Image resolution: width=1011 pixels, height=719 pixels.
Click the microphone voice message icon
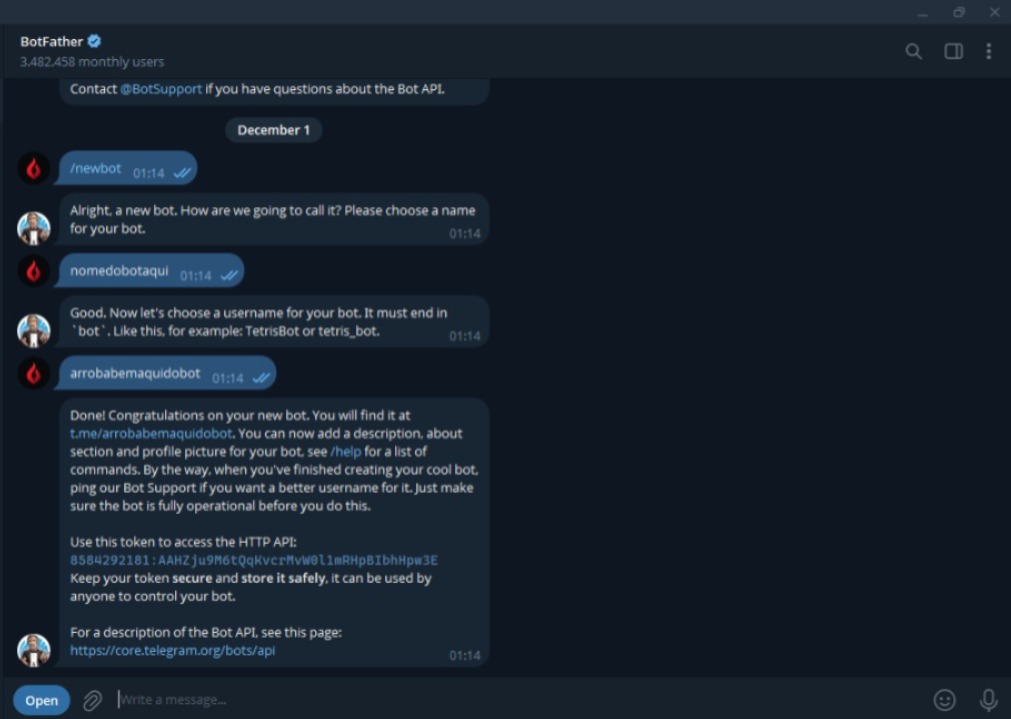click(x=988, y=700)
